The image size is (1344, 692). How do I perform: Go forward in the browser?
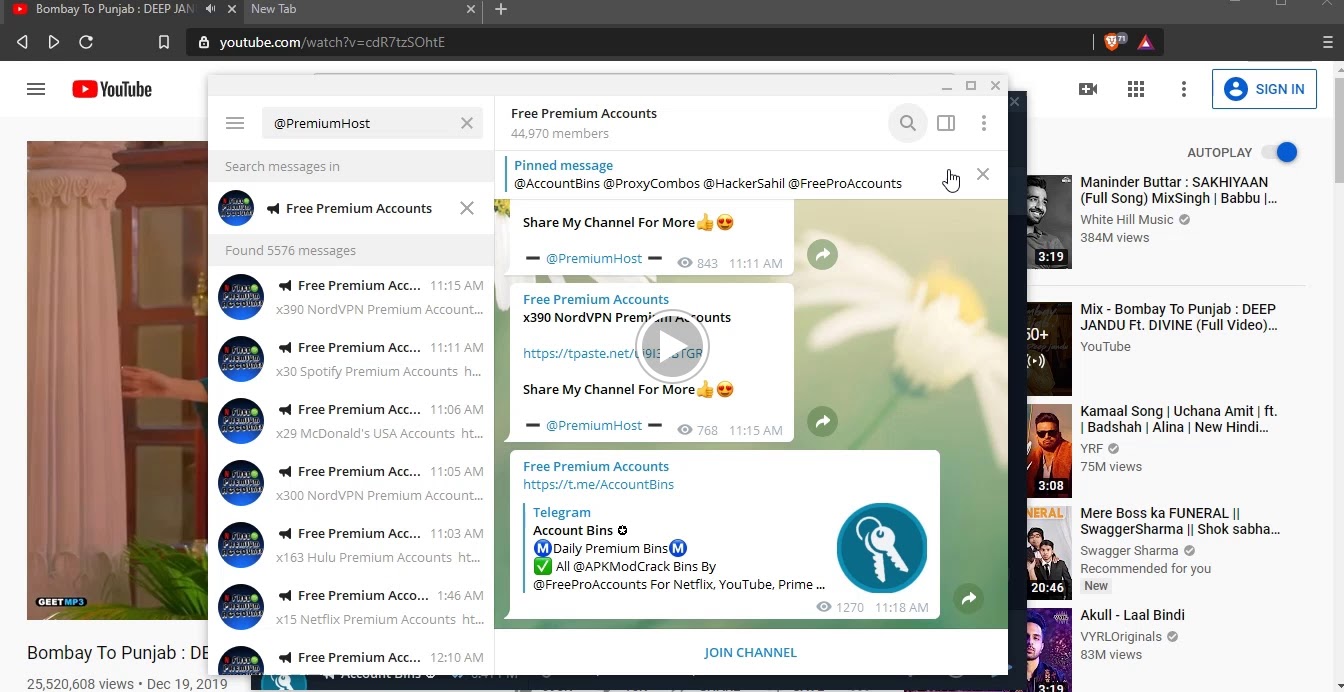54,42
